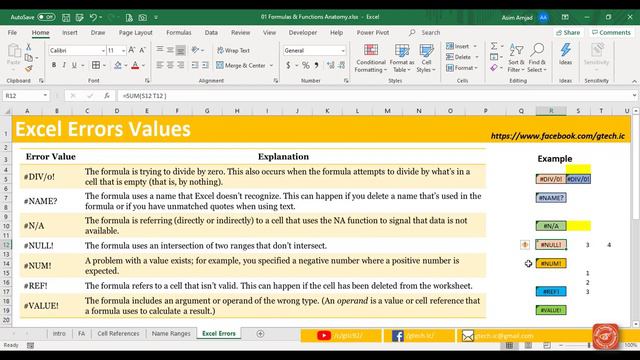
Task: Switch to the Page Layout tab
Action: click(x=136, y=33)
